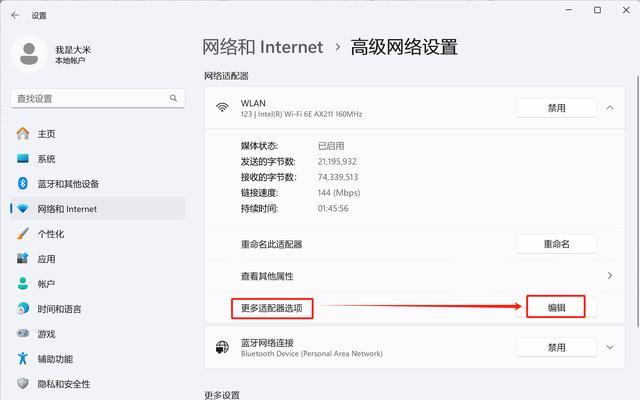Click the 我是大米 account name

pyautogui.click(x=73, y=50)
